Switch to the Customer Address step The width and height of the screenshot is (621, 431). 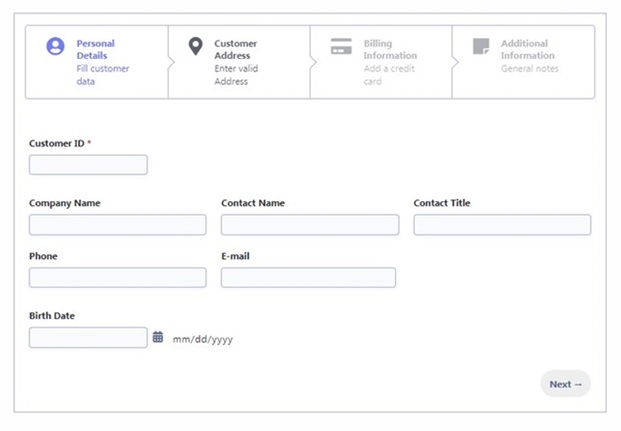coord(238,62)
